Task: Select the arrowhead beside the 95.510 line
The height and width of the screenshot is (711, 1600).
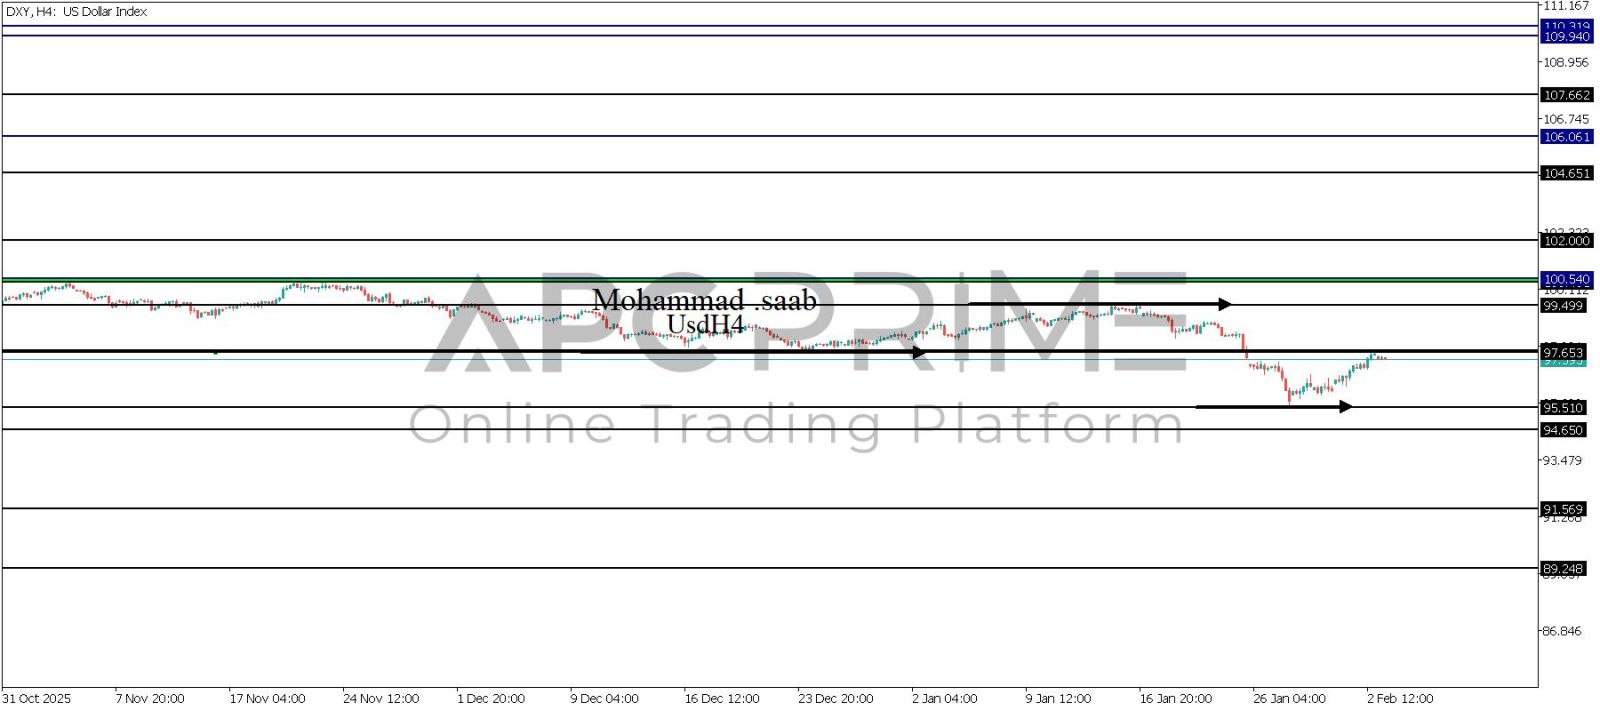Action: click(x=1346, y=407)
